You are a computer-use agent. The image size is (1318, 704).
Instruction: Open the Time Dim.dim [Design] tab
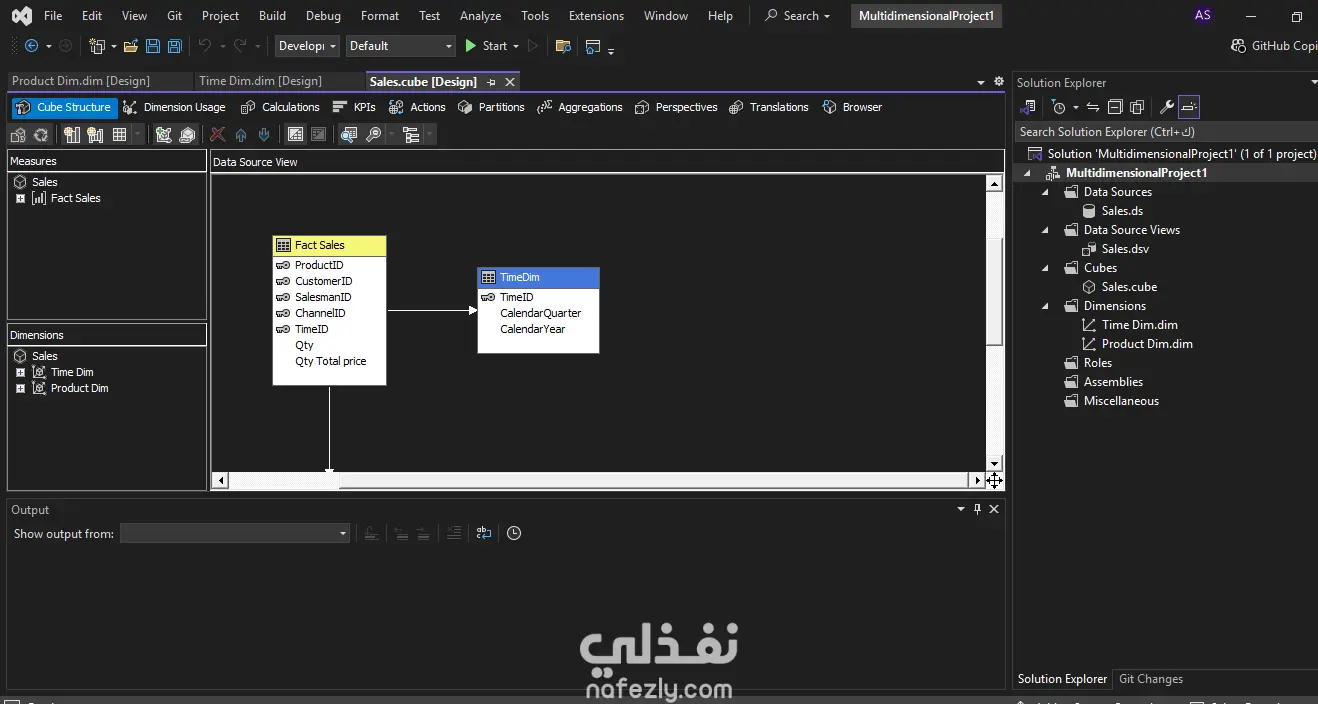[260, 81]
